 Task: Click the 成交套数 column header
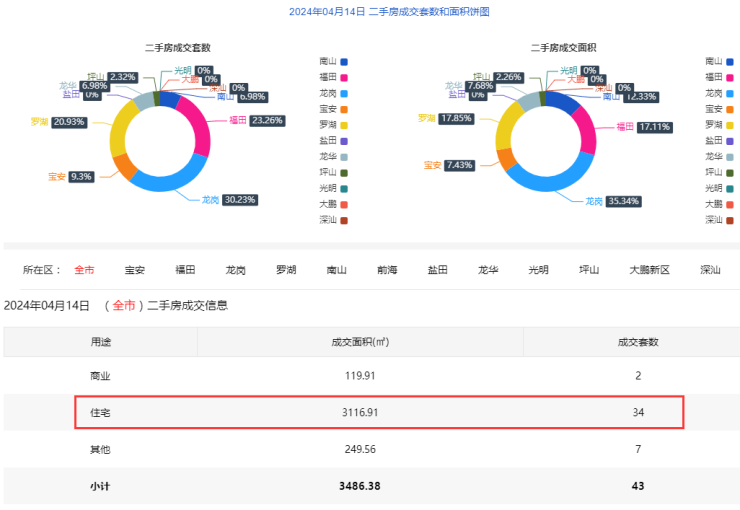(637, 342)
